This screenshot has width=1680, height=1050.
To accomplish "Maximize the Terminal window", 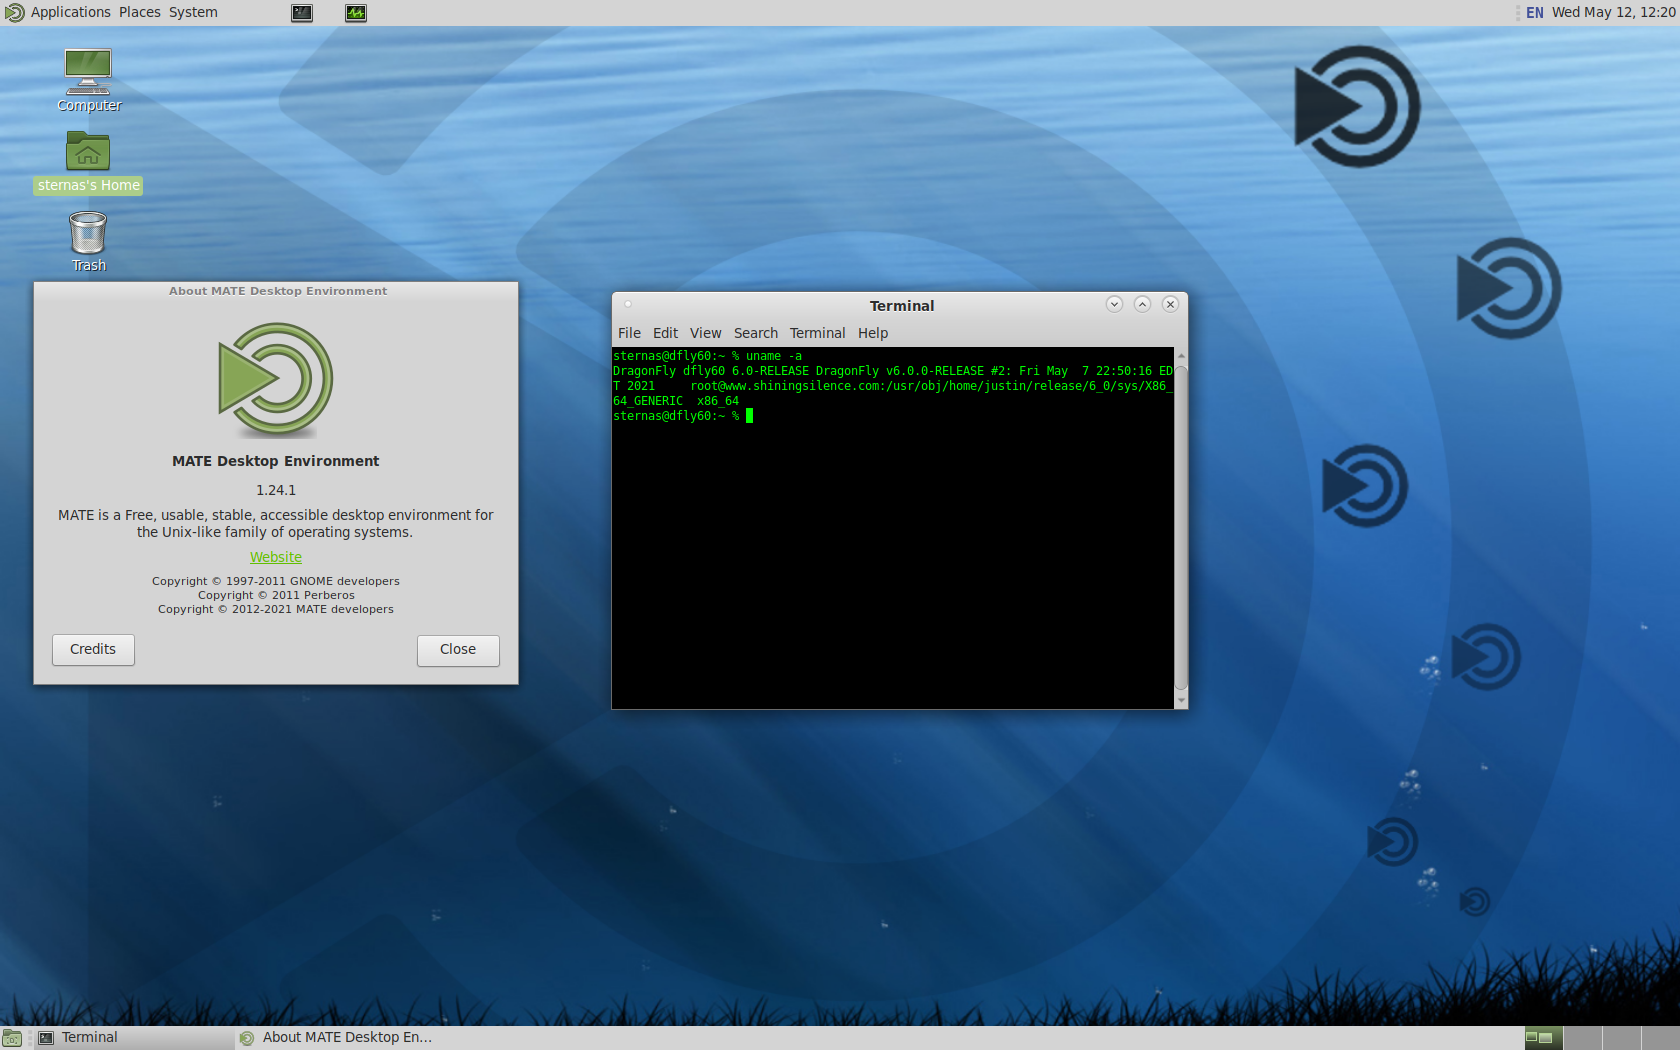I will 1142,304.
